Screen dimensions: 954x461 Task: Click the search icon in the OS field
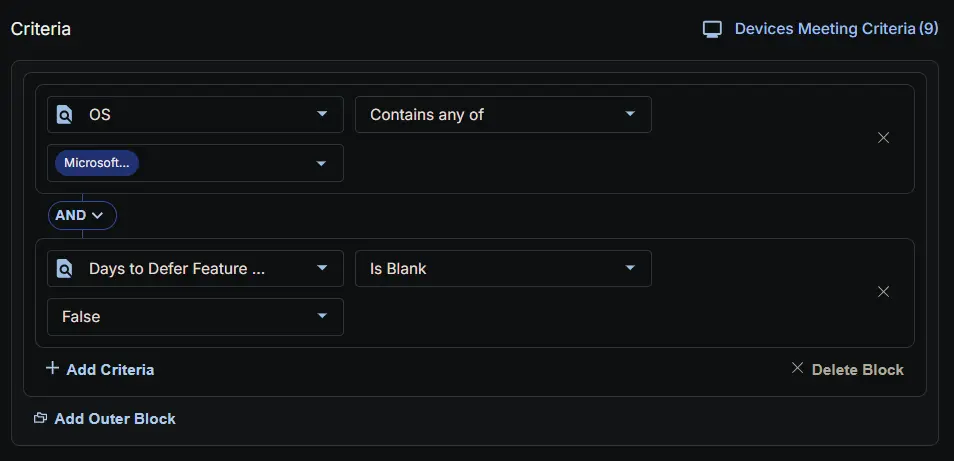[x=65, y=115]
